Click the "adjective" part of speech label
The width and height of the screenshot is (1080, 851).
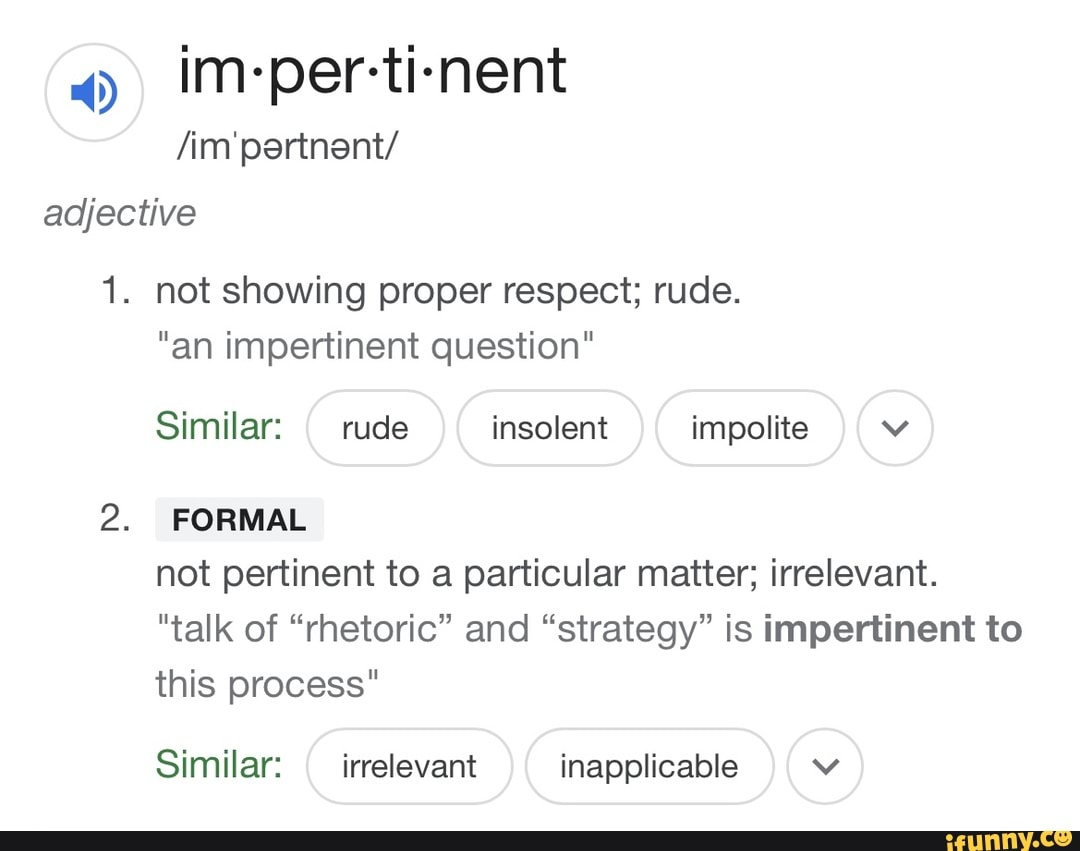pos(120,213)
